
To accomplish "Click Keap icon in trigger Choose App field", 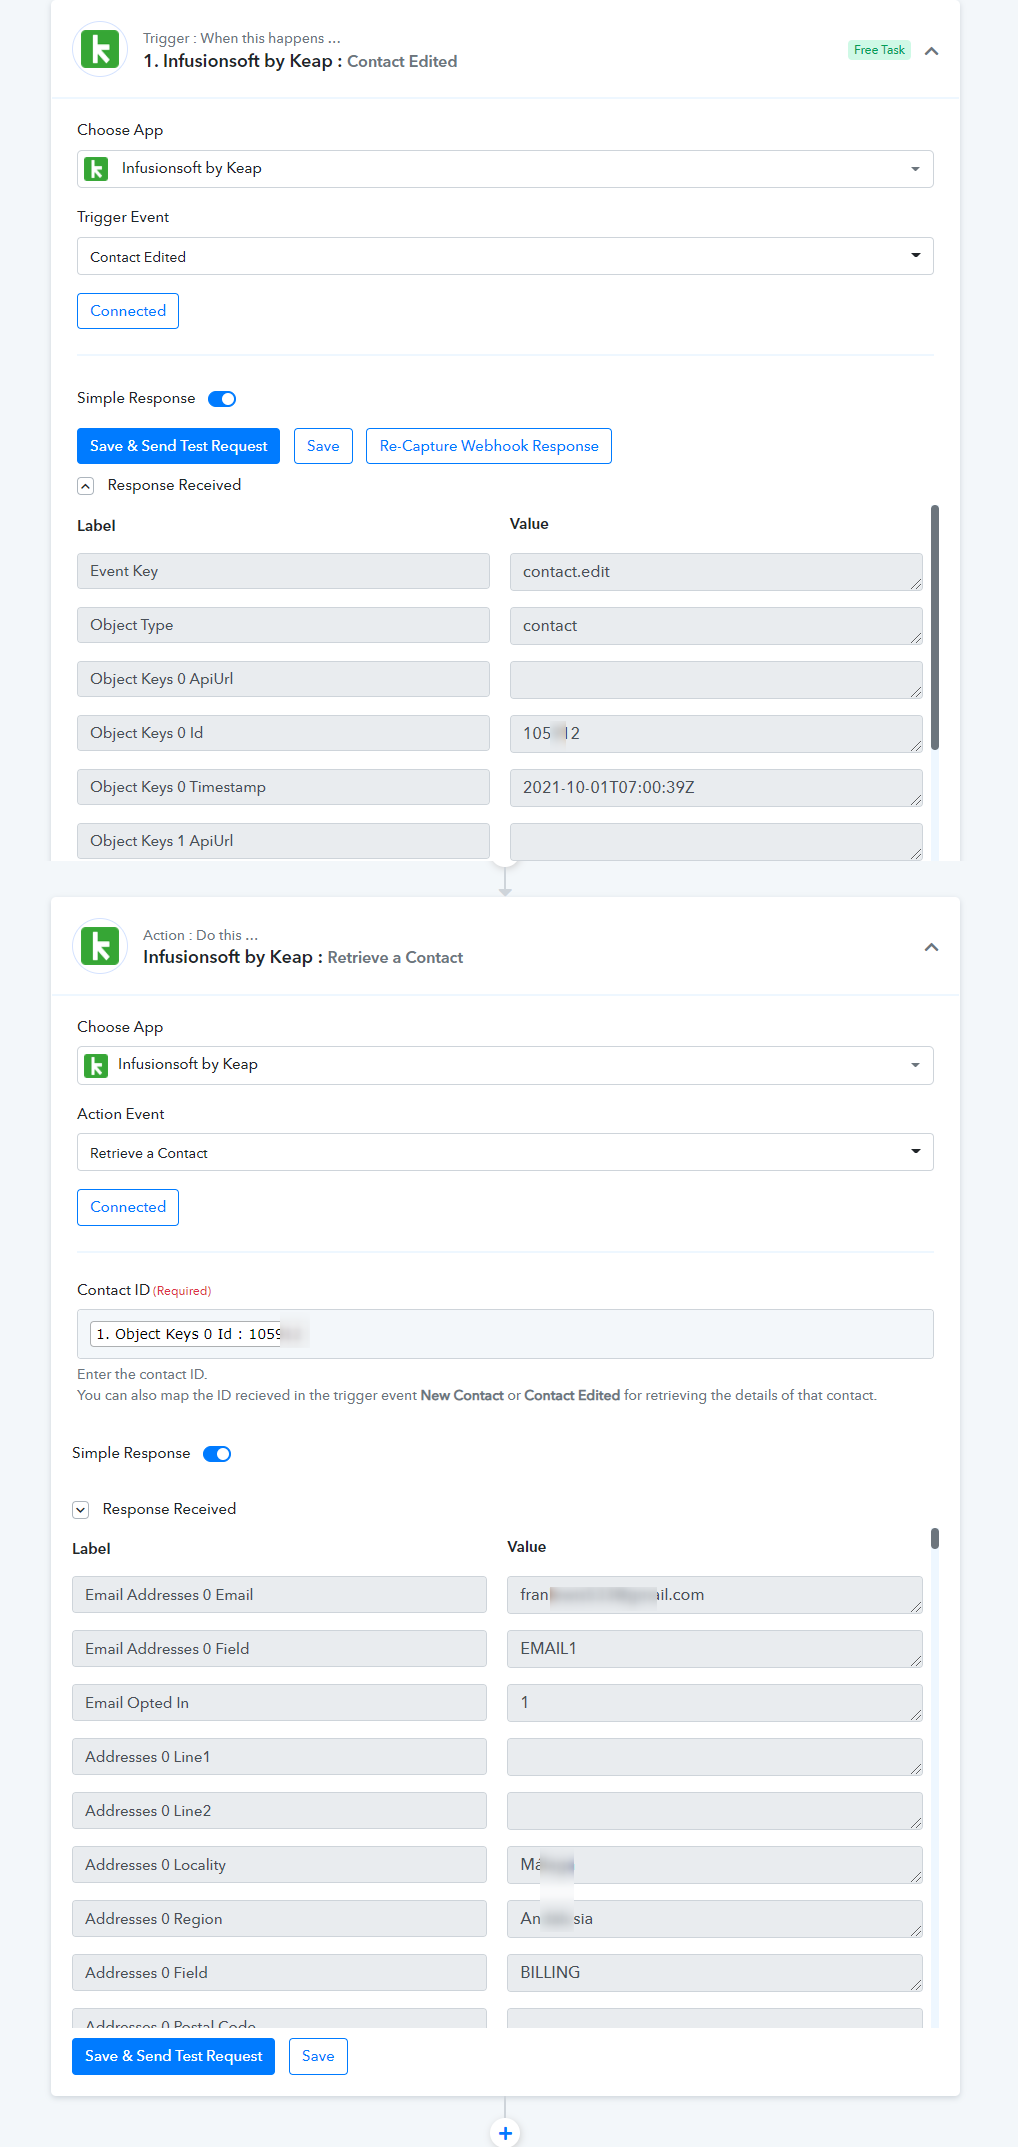I will click(96, 169).
